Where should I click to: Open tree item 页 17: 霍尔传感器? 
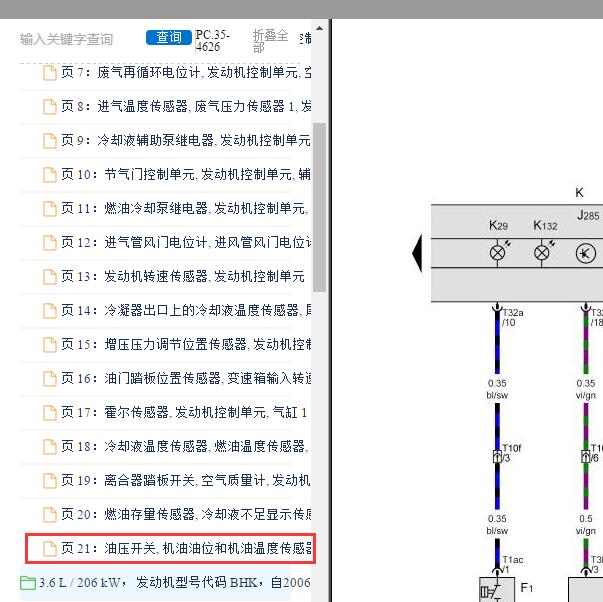175,412
